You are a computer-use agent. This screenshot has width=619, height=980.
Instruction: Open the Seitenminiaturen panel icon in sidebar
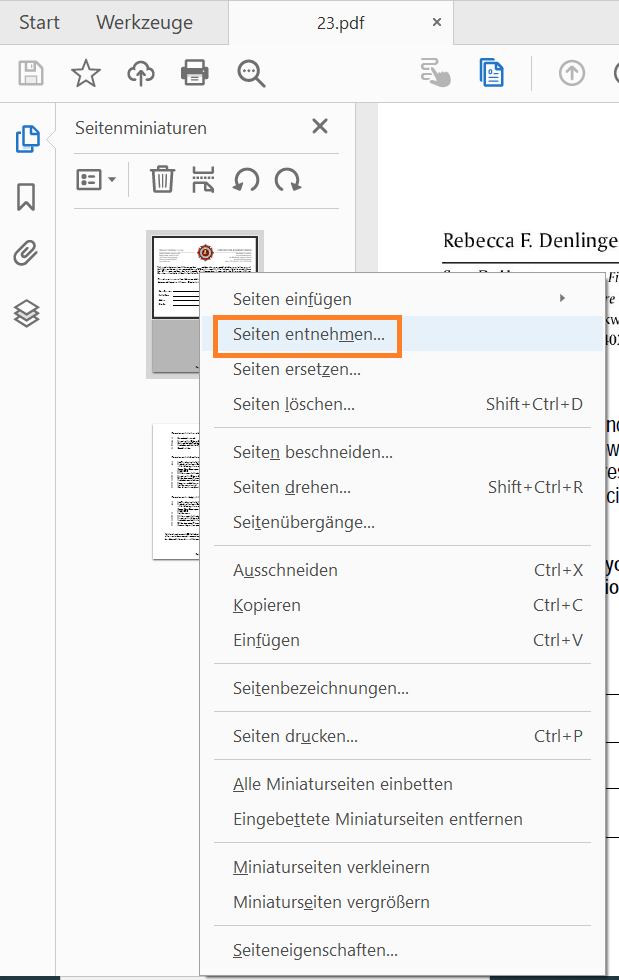point(27,141)
